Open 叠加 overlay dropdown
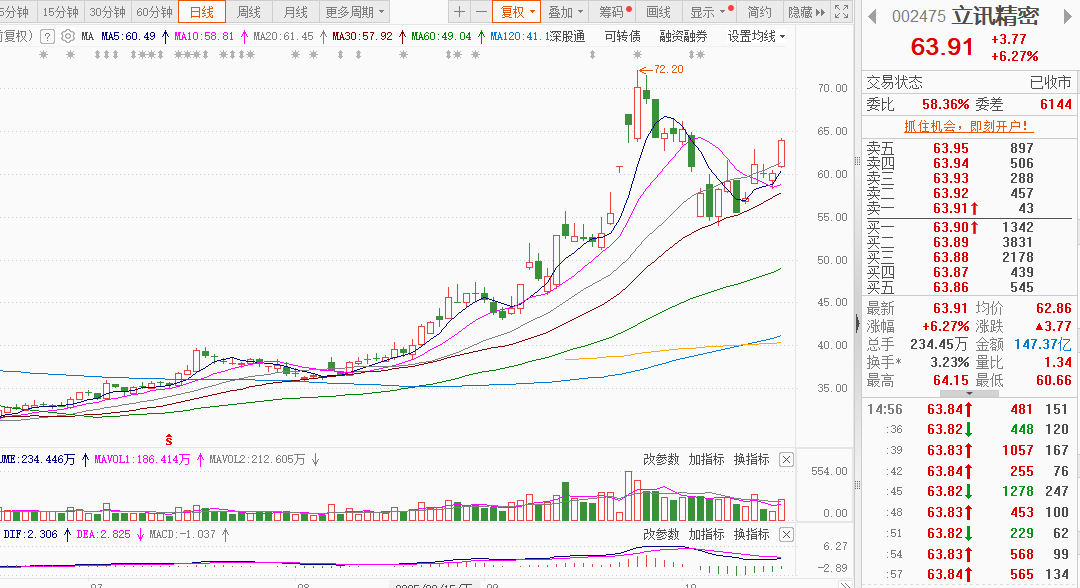The image size is (1080, 588). pyautogui.click(x=565, y=12)
